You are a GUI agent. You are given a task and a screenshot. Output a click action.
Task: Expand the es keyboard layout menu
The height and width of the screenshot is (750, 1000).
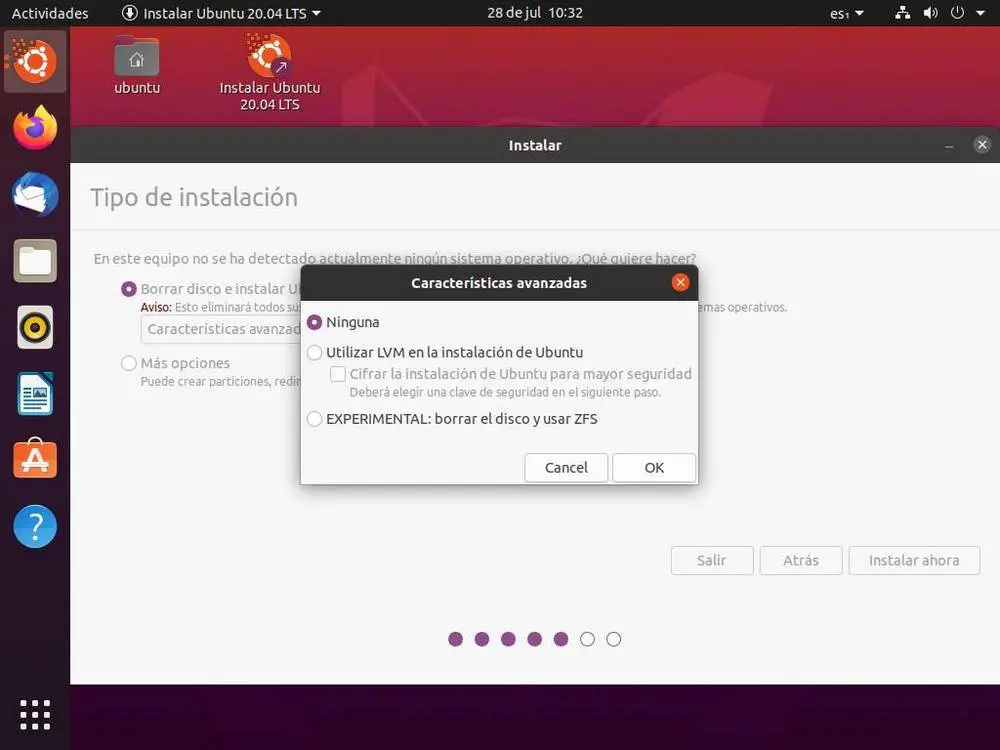(x=847, y=13)
